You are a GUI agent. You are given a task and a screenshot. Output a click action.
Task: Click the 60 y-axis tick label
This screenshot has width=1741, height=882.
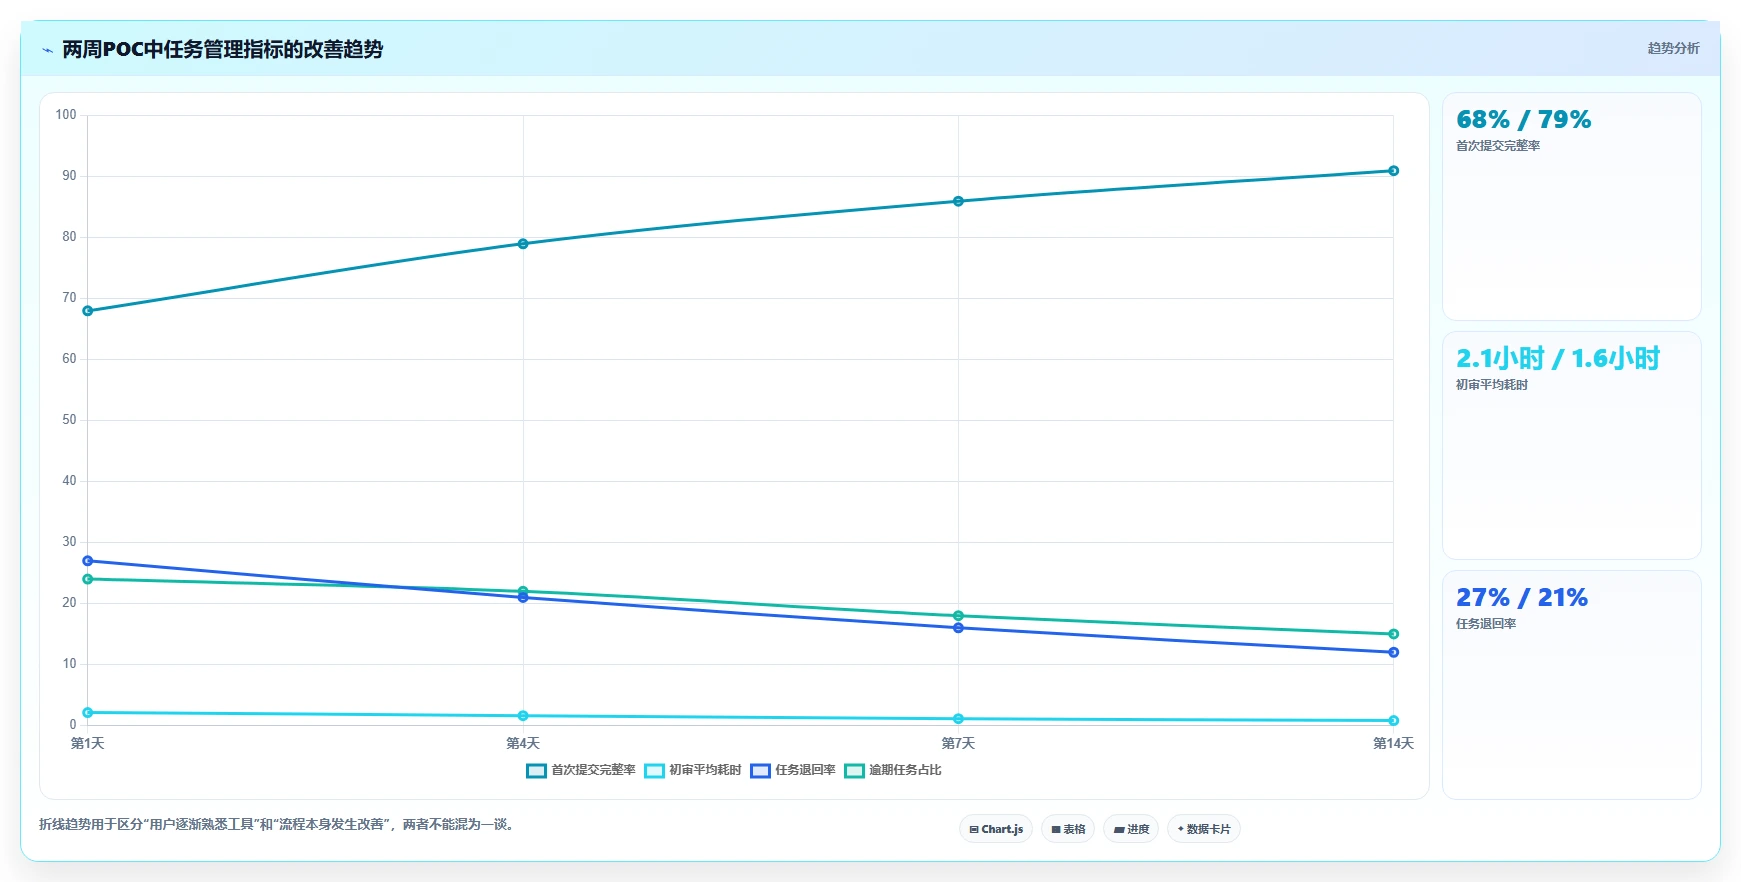69,359
